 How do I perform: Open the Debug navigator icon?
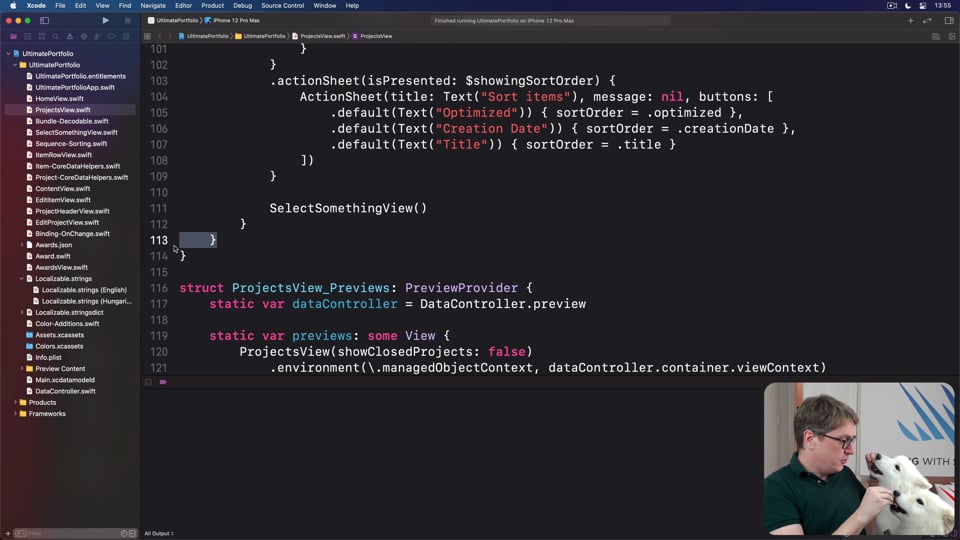(98, 36)
